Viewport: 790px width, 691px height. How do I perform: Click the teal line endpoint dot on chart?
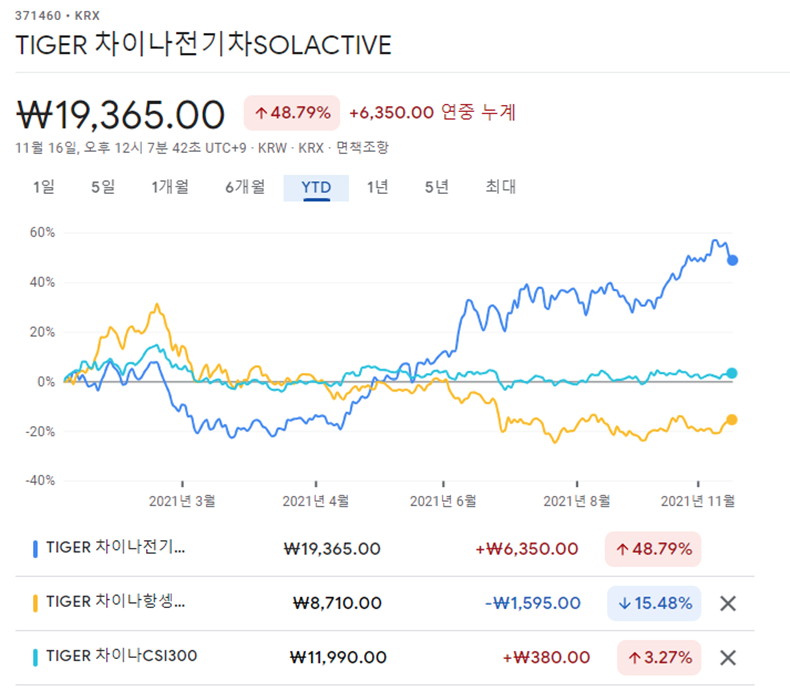click(x=732, y=373)
